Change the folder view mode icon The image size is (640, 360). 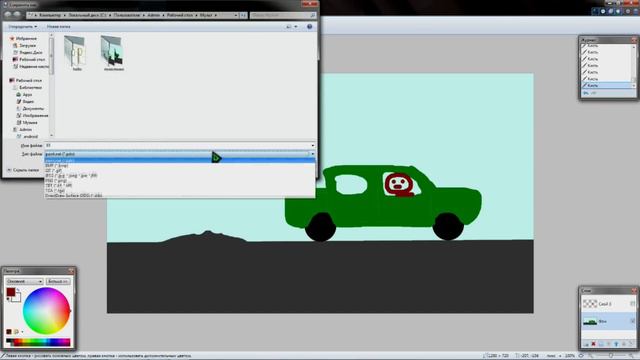289,27
